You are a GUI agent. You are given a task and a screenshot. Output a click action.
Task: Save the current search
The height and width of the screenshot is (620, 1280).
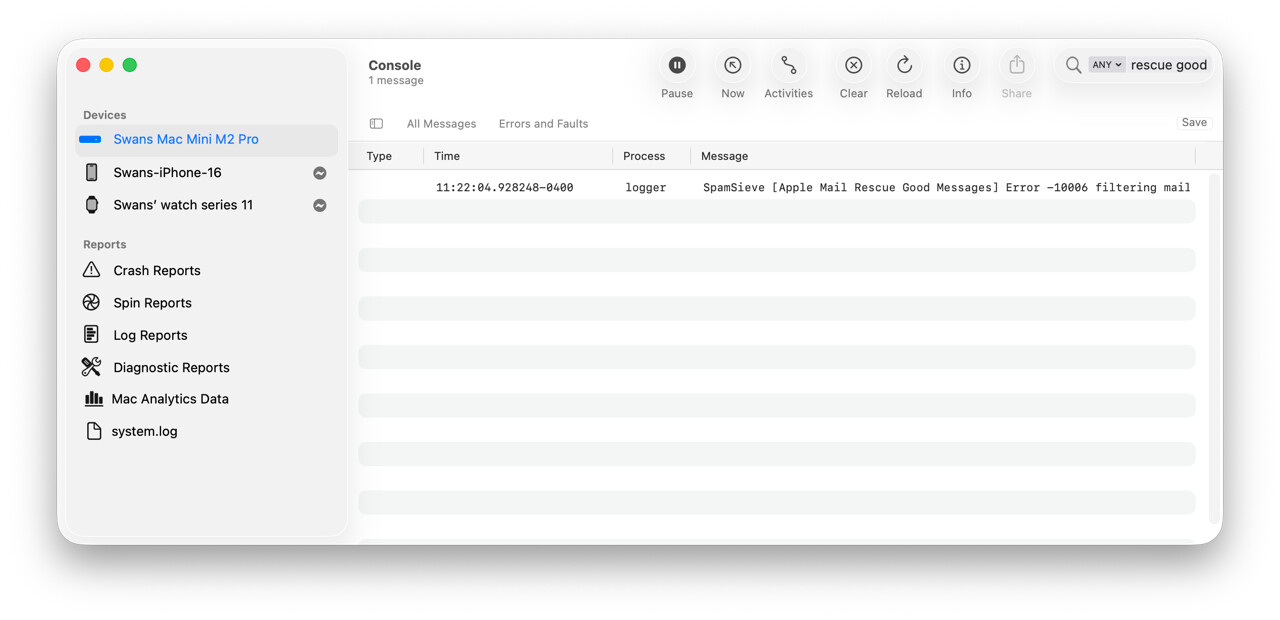[1194, 123]
